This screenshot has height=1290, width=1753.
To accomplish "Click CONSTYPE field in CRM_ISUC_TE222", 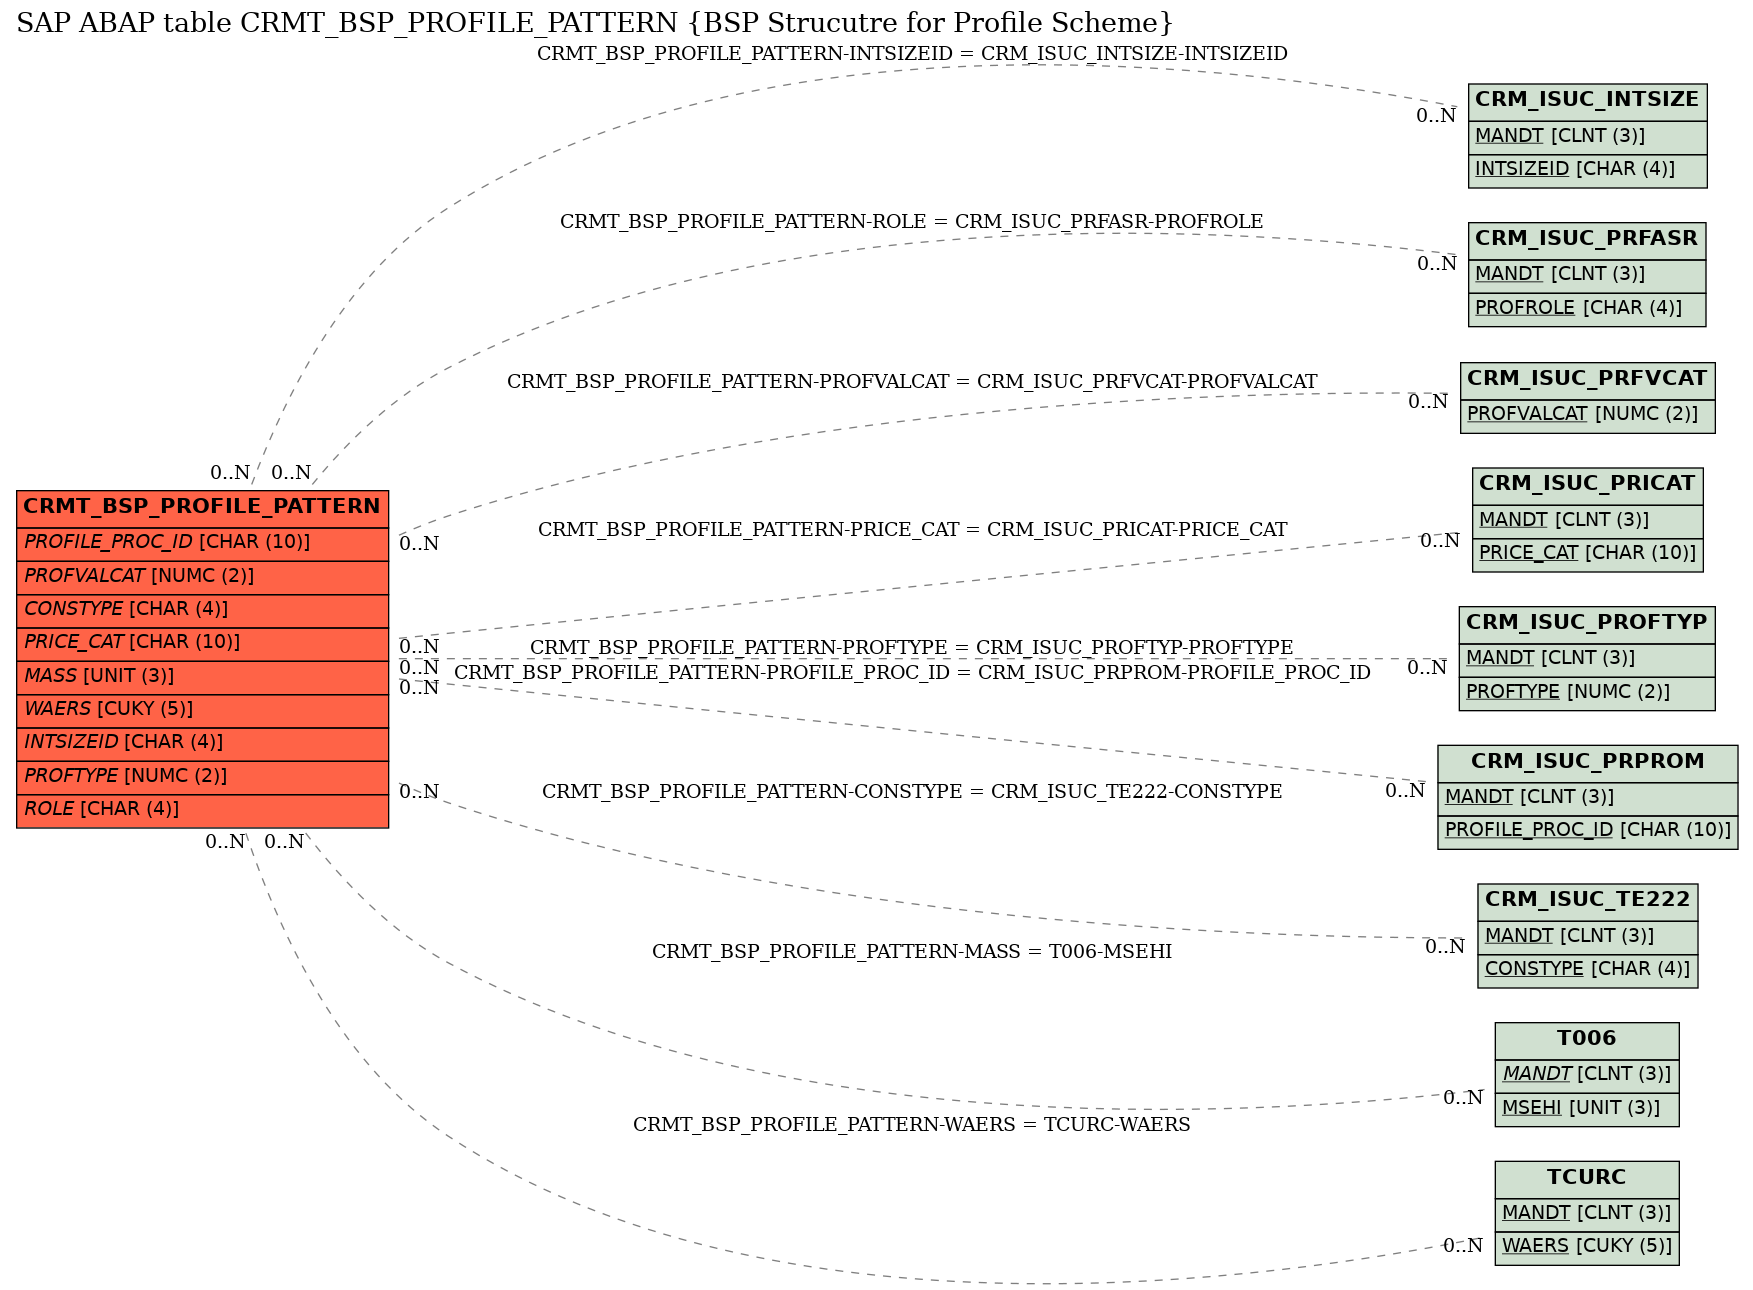I will click(x=1587, y=970).
